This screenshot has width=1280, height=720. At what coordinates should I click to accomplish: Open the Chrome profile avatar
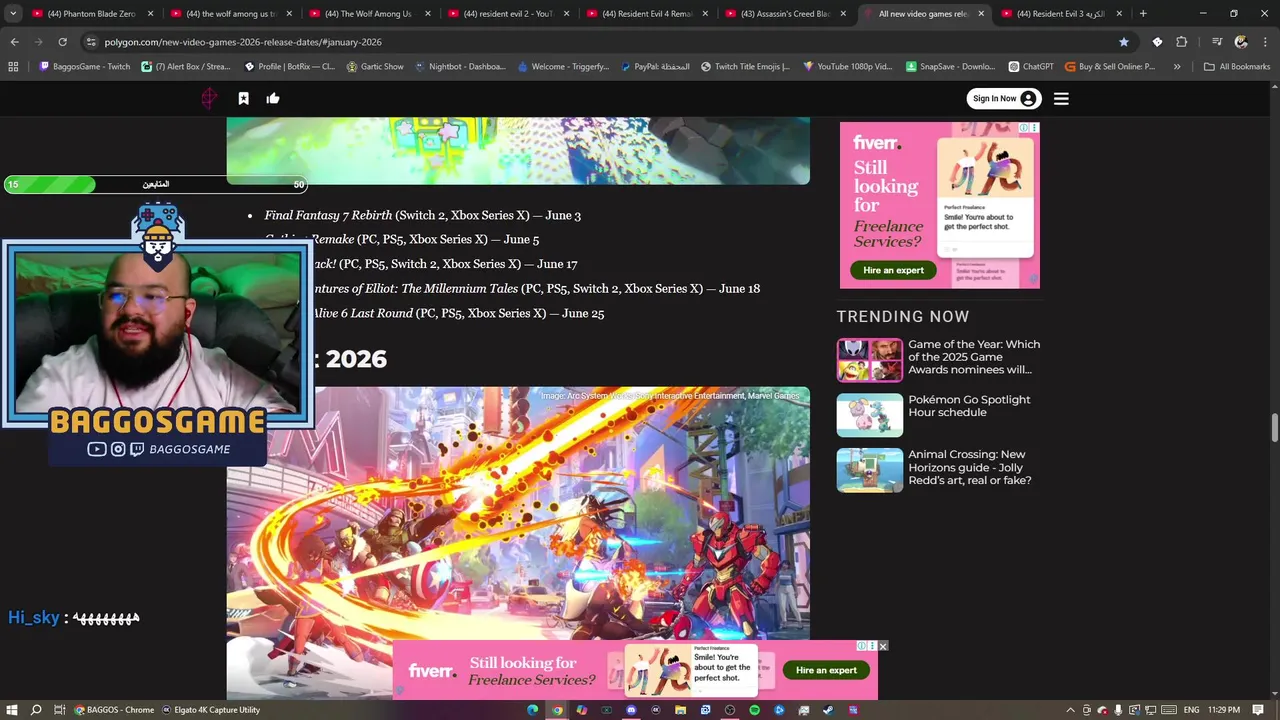point(1241,42)
